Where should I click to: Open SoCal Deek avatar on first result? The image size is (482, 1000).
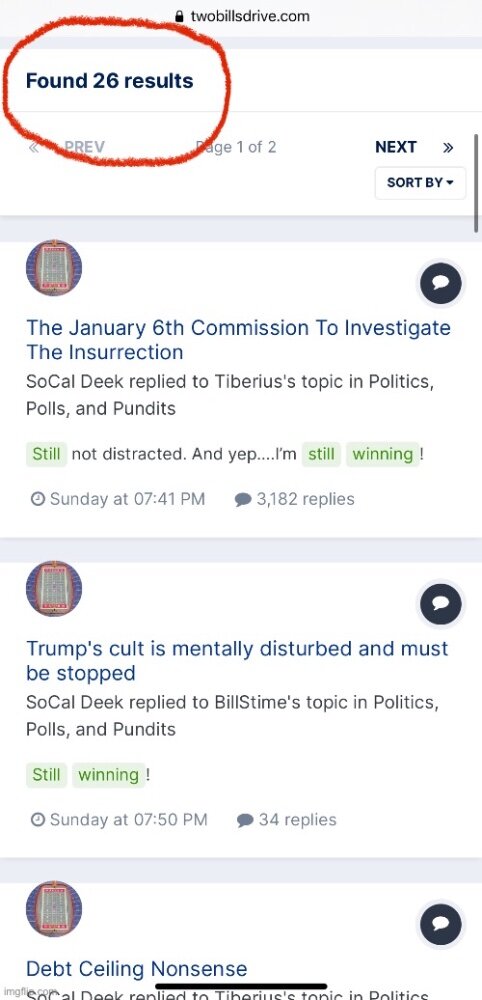click(x=54, y=268)
